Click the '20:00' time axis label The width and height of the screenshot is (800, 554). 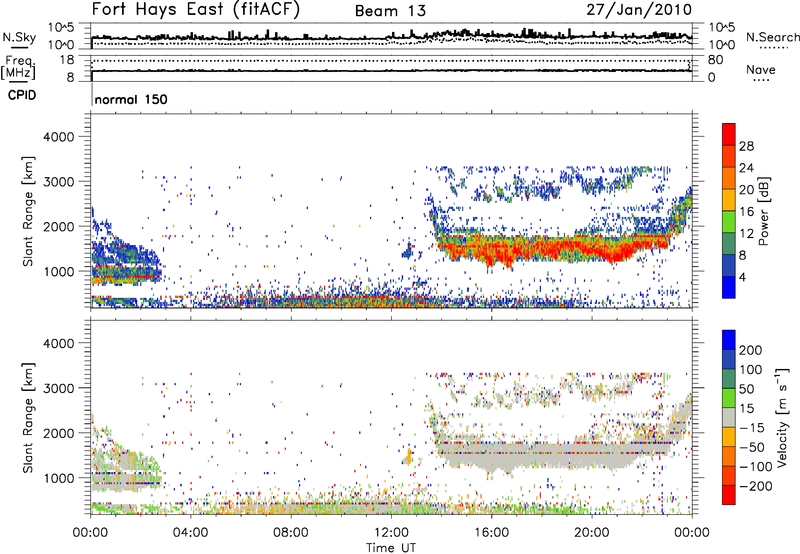[x=591, y=533]
